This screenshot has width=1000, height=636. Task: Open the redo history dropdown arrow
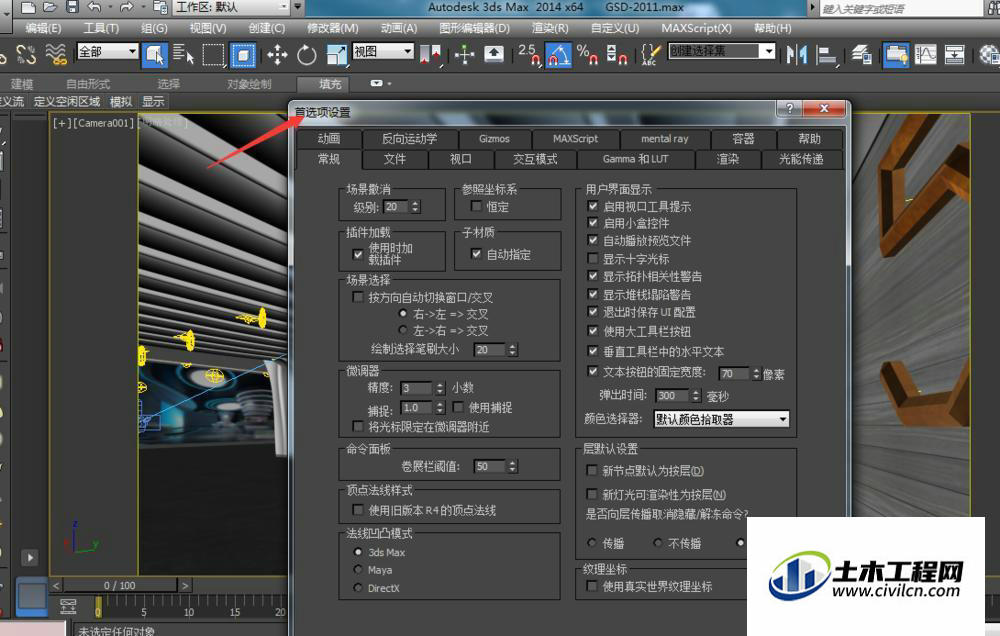coord(141,8)
